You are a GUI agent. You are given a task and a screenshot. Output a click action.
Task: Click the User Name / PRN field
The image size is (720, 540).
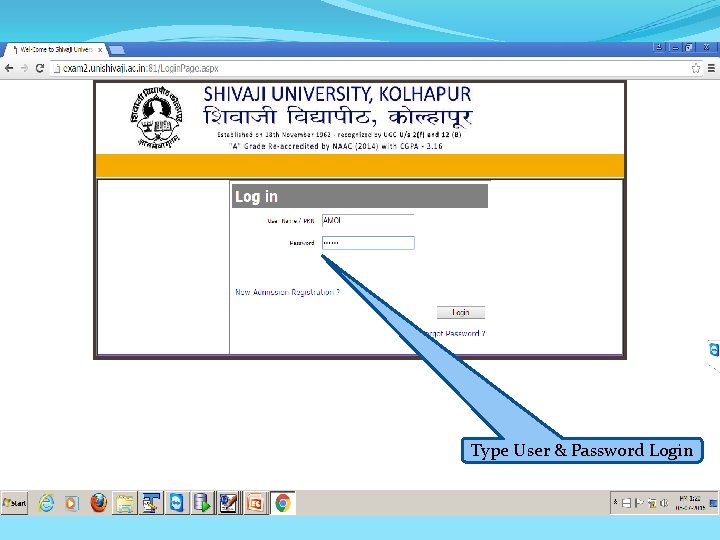click(368, 221)
